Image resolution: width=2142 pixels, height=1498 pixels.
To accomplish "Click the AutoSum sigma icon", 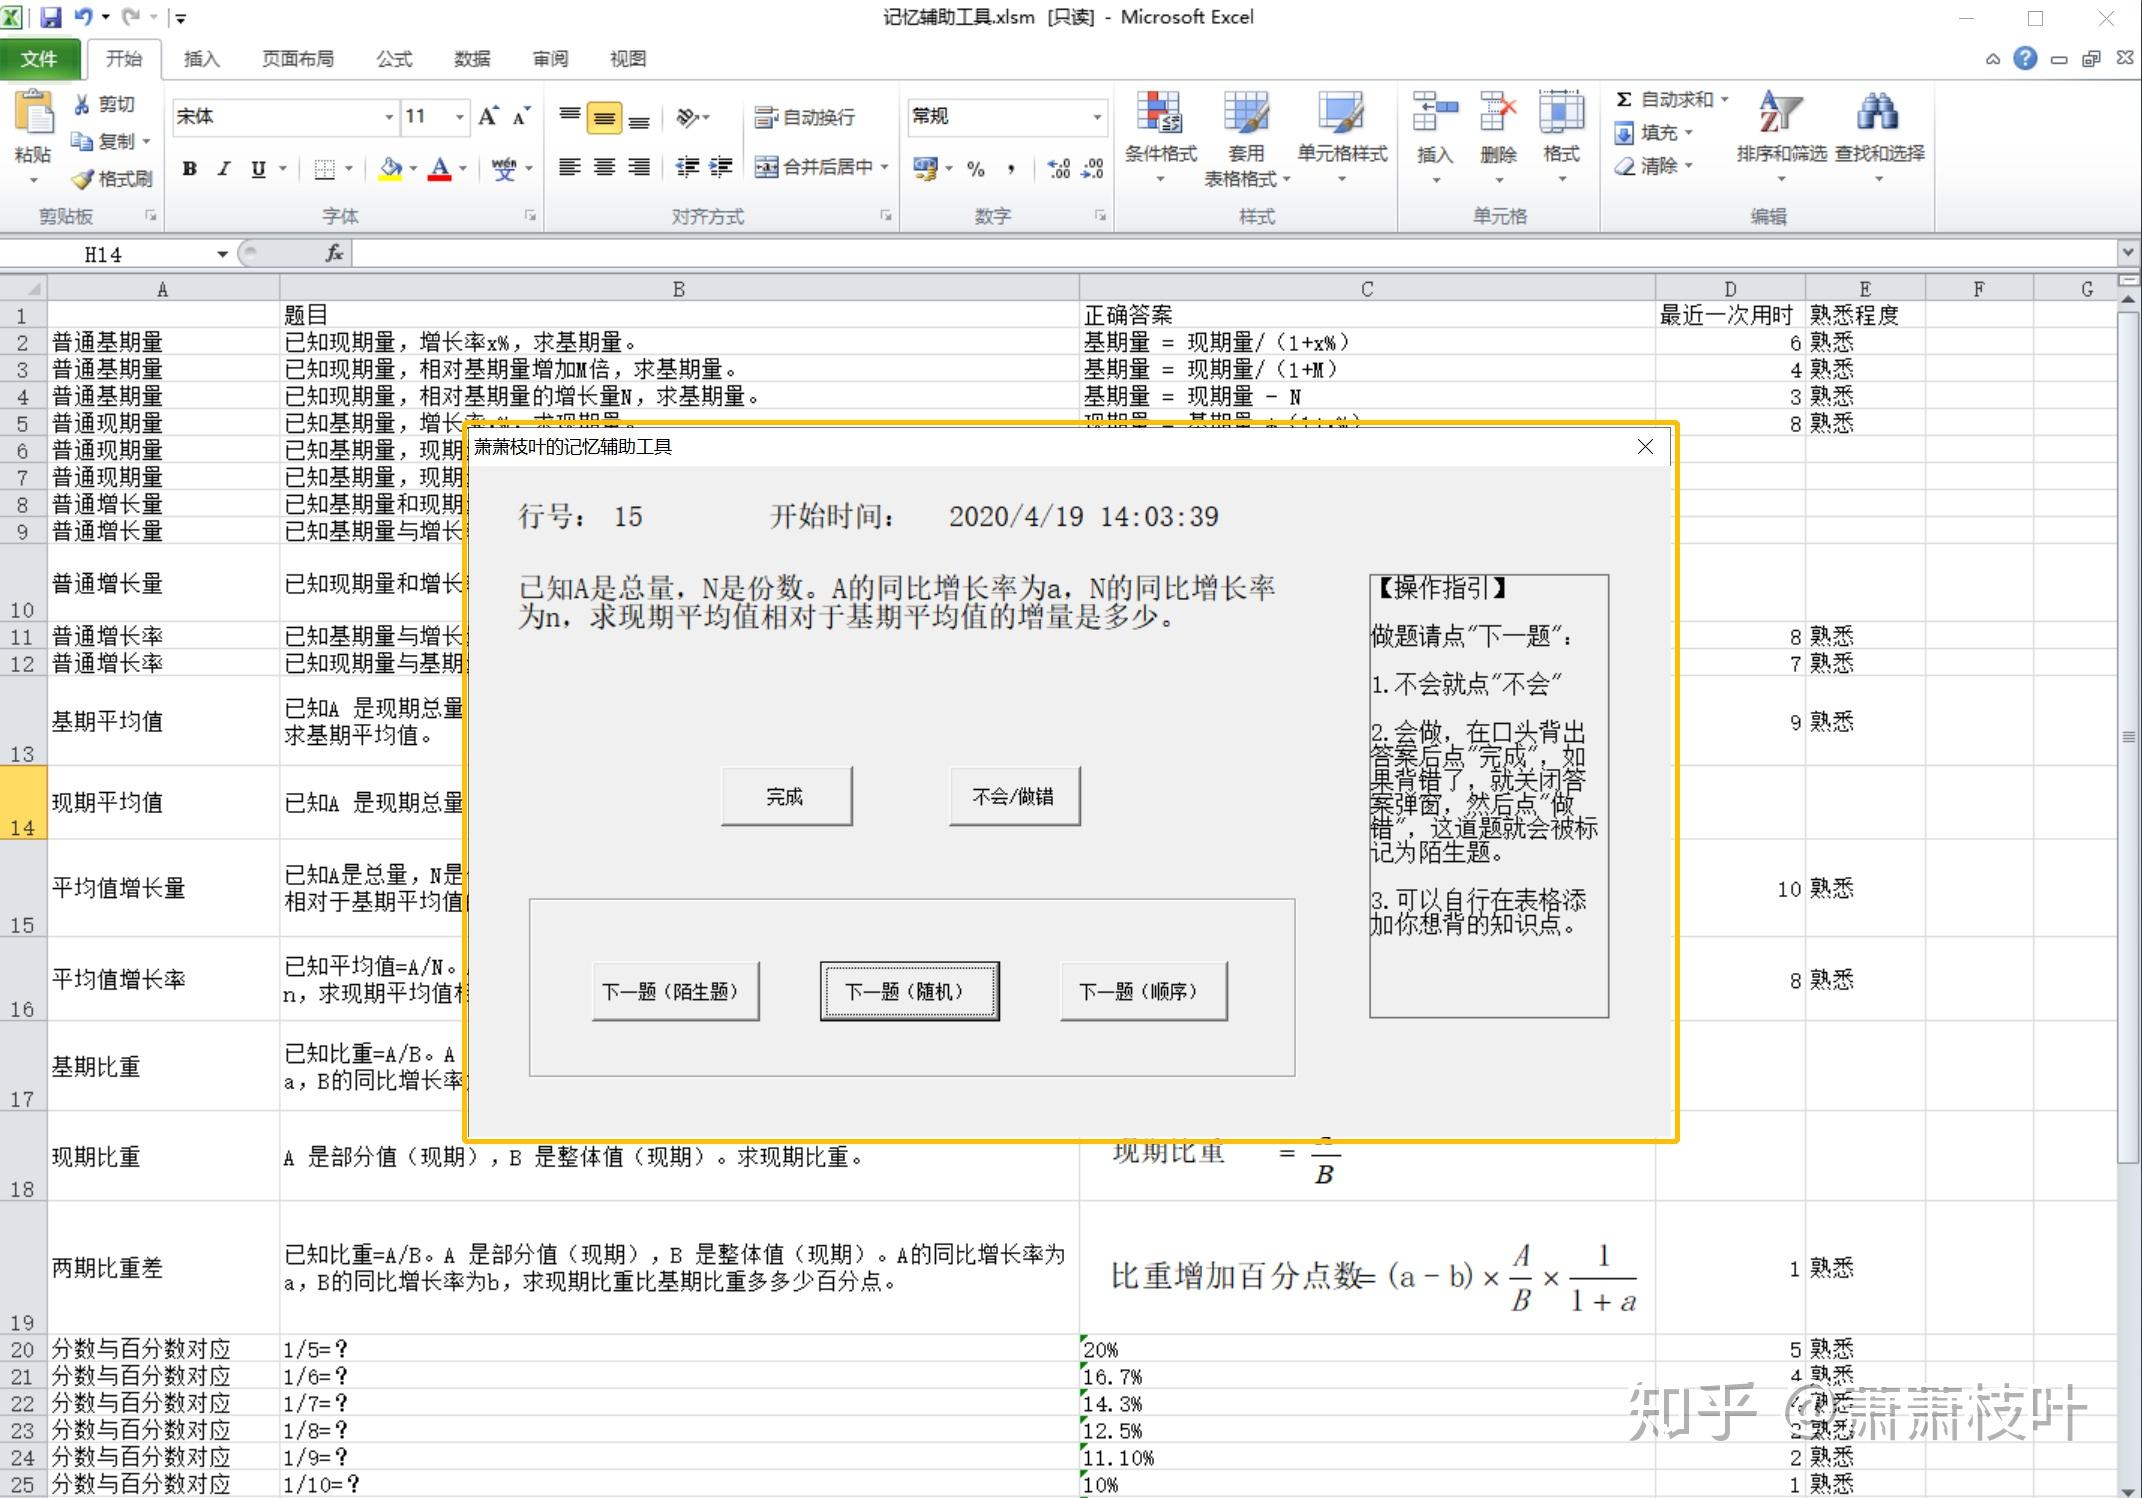I will (1624, 99).
